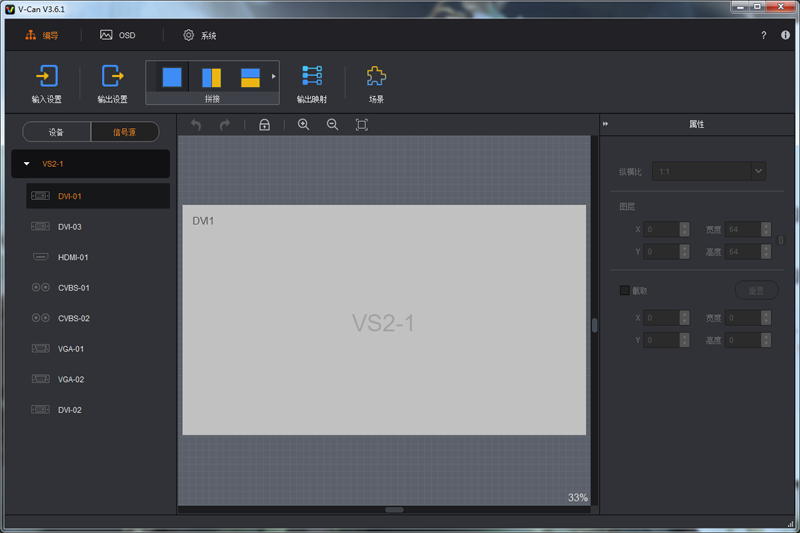Image resolution: width=800 pixels, height=533 pixels.
Task: Open 输入设置 input settings
Action: pyautogui.click(x=46, y=82)
